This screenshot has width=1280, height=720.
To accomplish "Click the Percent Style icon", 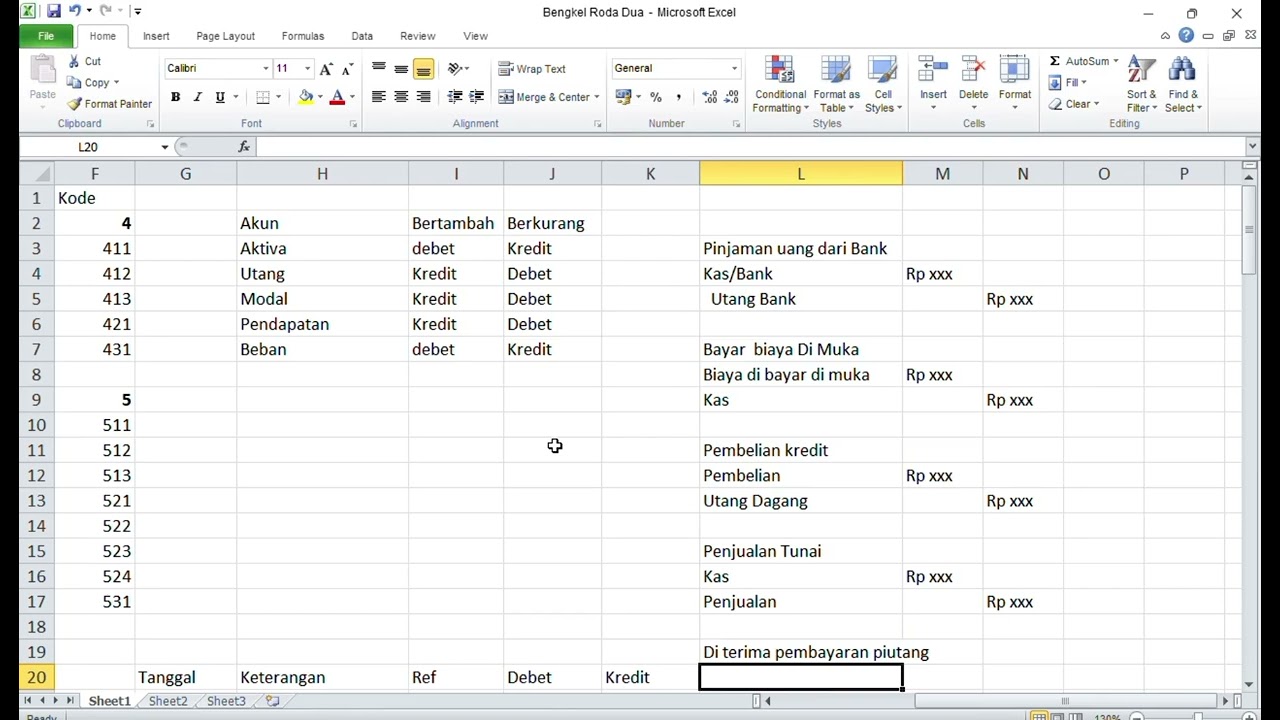I will point(656,97).
